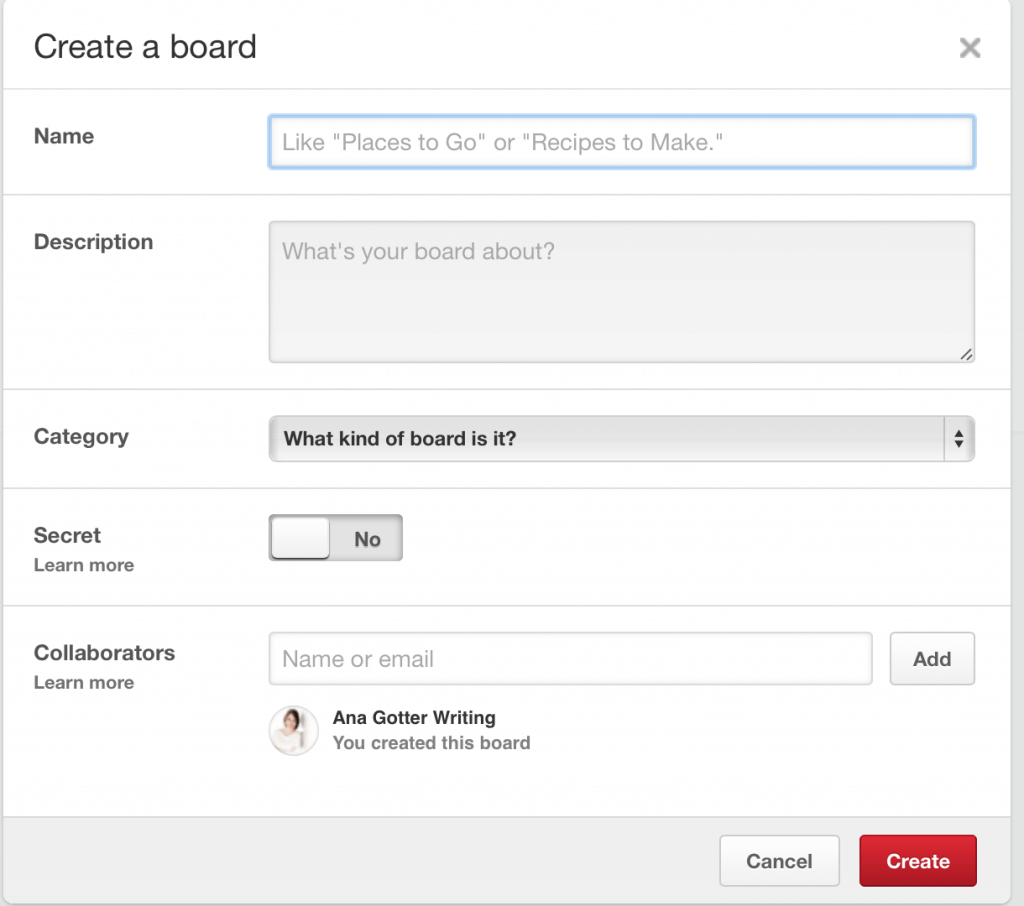Click the Create a board heading

145,47
